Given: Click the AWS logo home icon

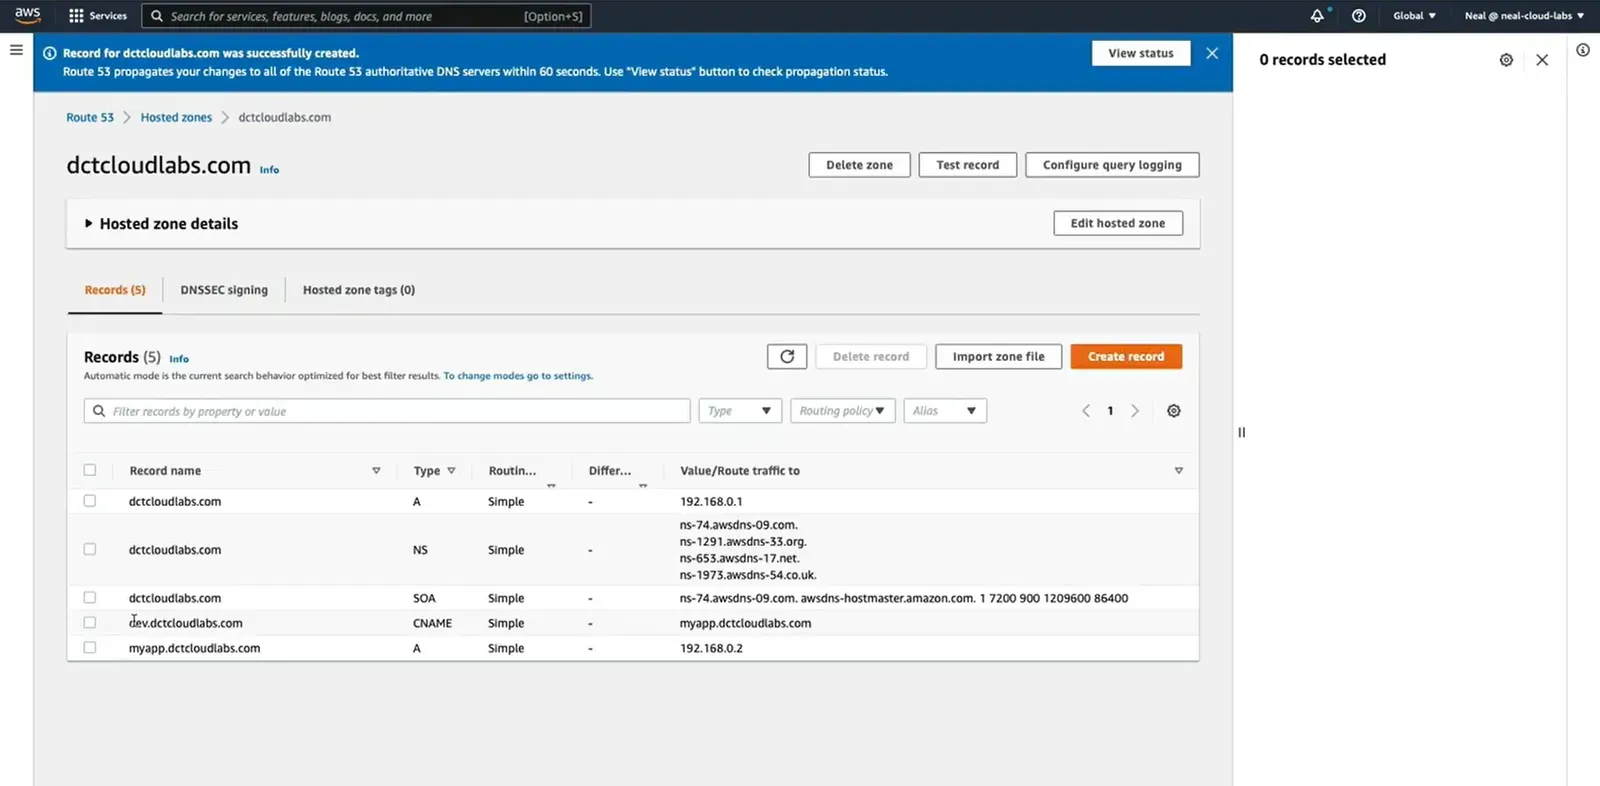Looking at the screenshot, I should pos(27,15).
